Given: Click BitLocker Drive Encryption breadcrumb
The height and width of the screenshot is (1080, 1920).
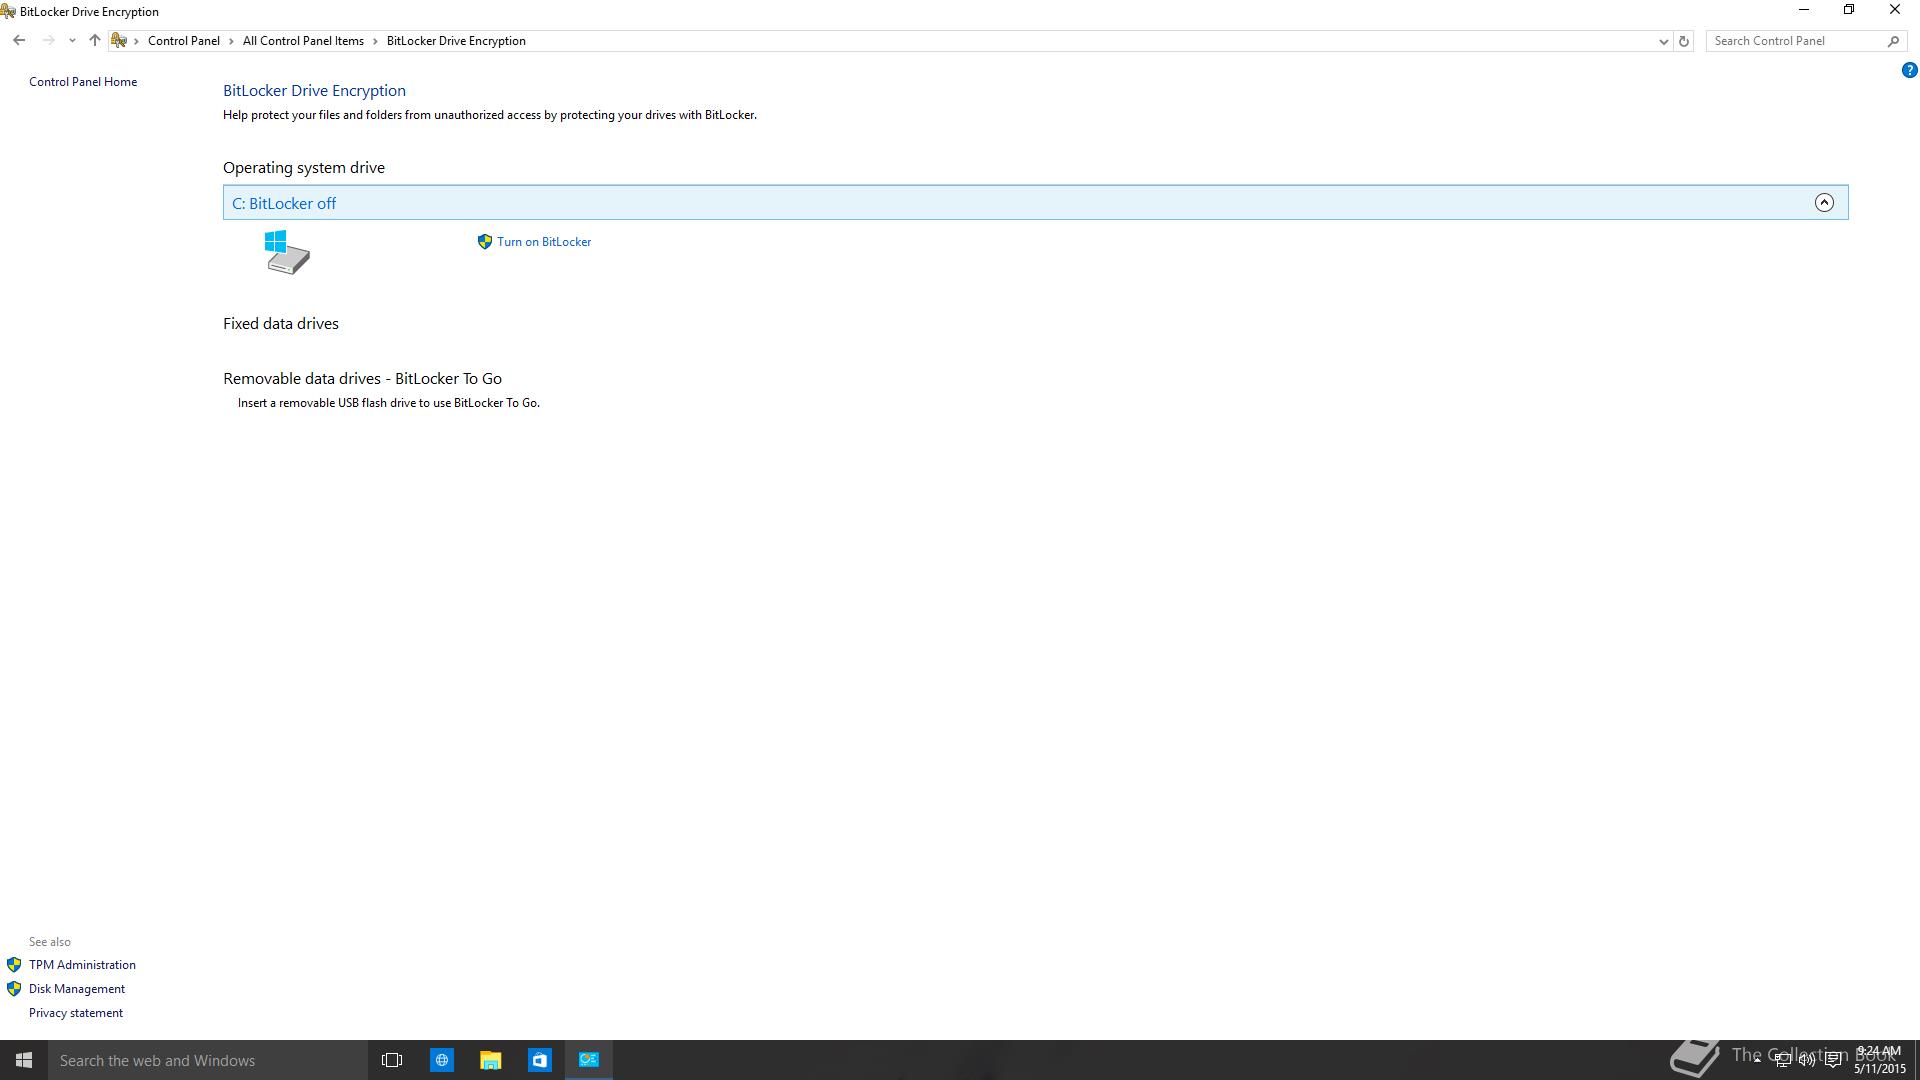Looking at the screenshot, I should coord(456,41).
